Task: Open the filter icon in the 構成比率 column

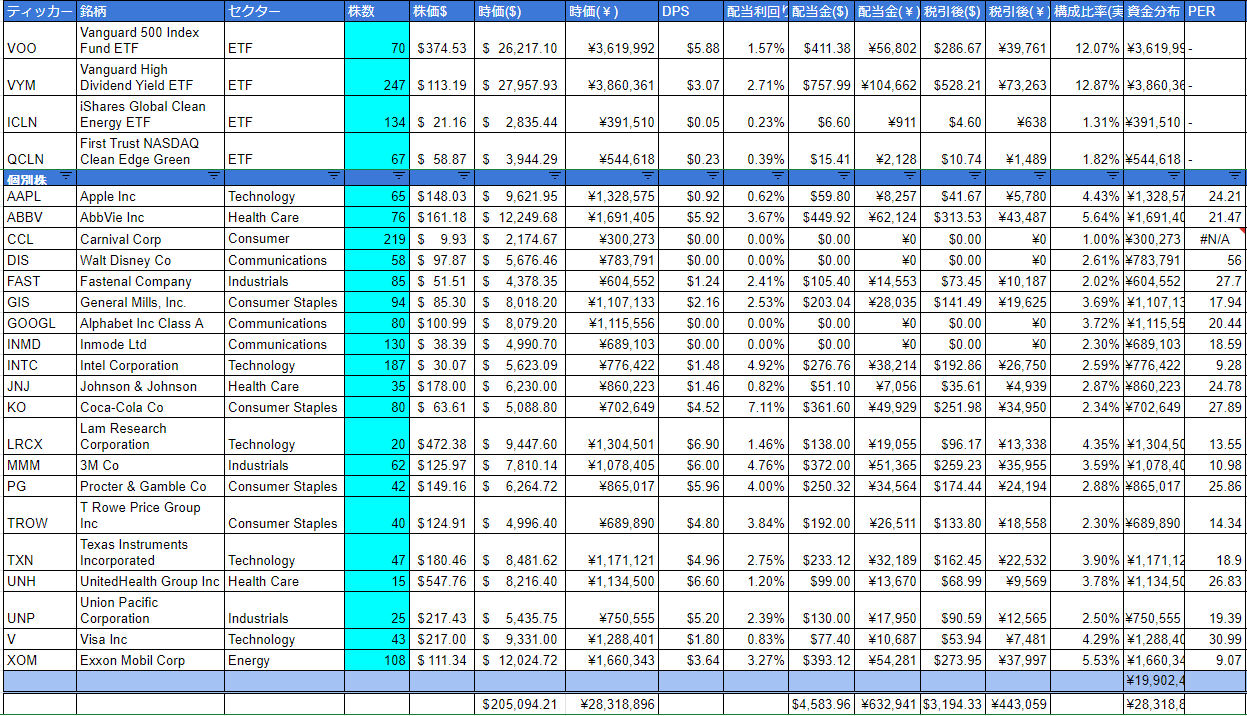Action: coord(1114,176)
